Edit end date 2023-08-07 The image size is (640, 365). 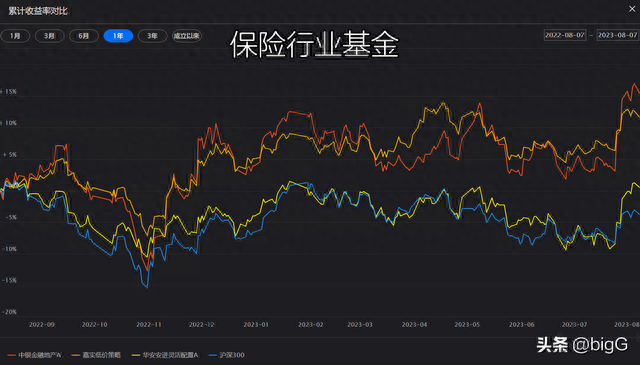pos(617,35)
